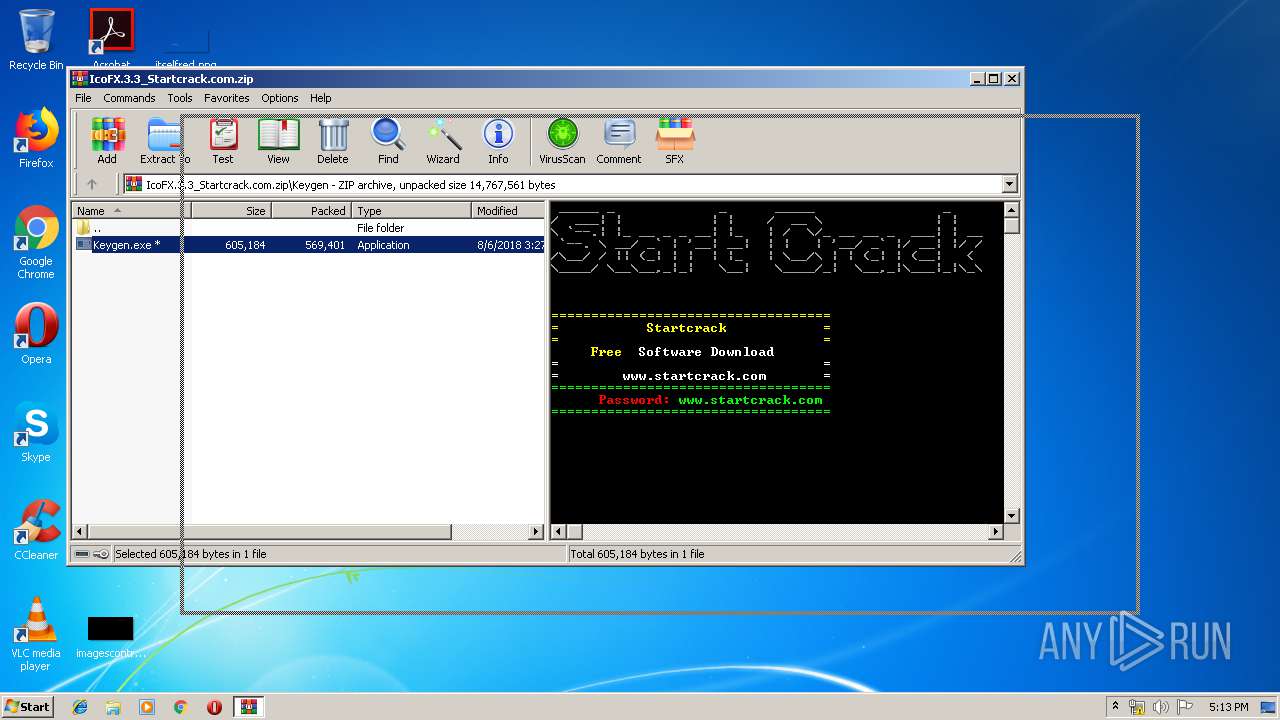Show archive Info
The image size is (1280, 720).
(x=498, y=141)
